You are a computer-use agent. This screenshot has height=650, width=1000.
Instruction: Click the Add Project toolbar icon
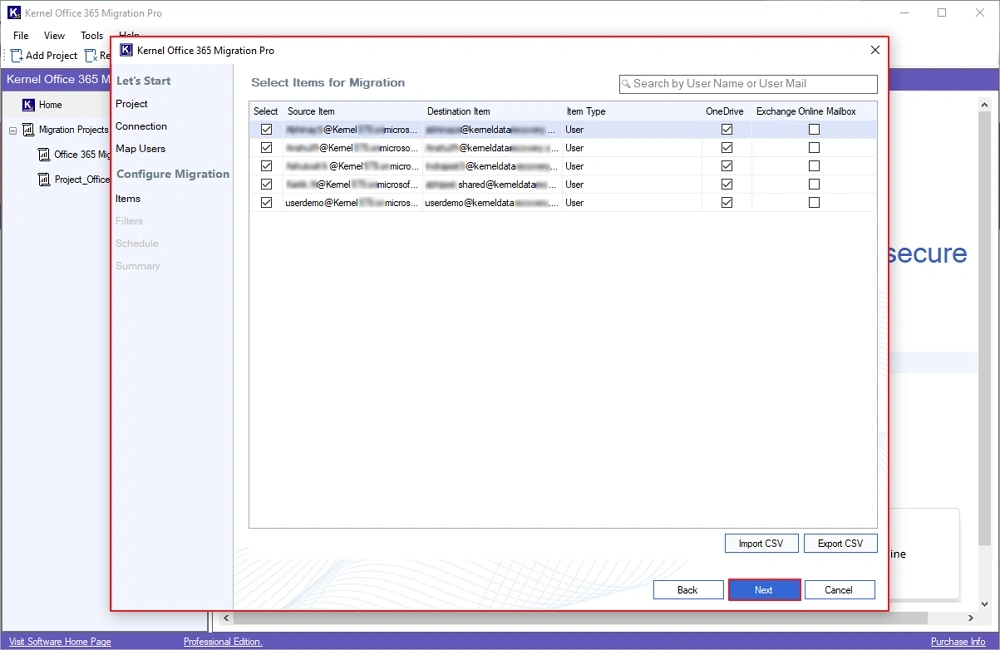coord(17,56)
